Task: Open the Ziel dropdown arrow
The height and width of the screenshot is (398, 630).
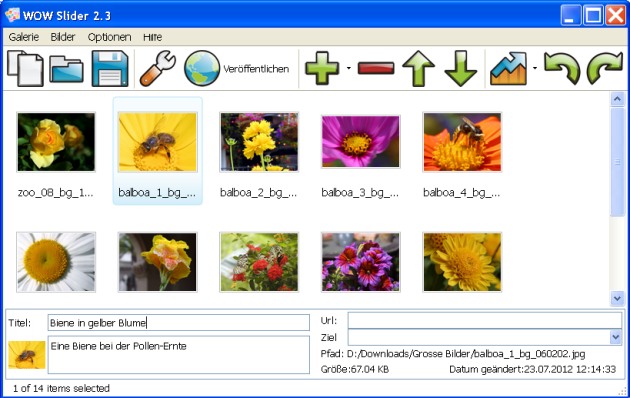Action: coord(616,337)
